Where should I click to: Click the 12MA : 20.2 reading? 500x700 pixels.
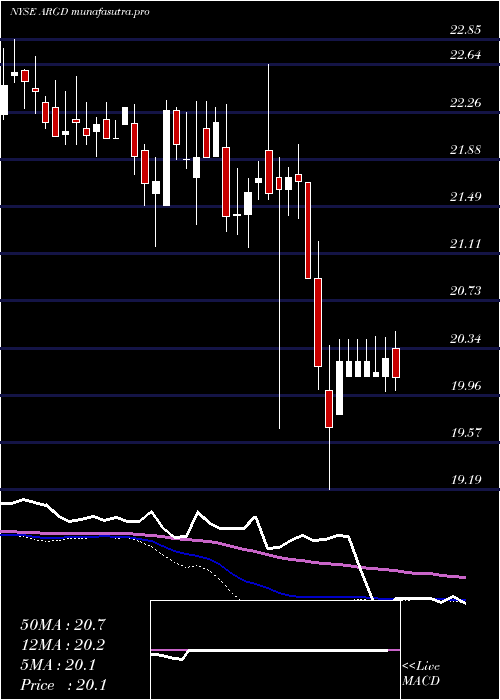click(63, 645)
